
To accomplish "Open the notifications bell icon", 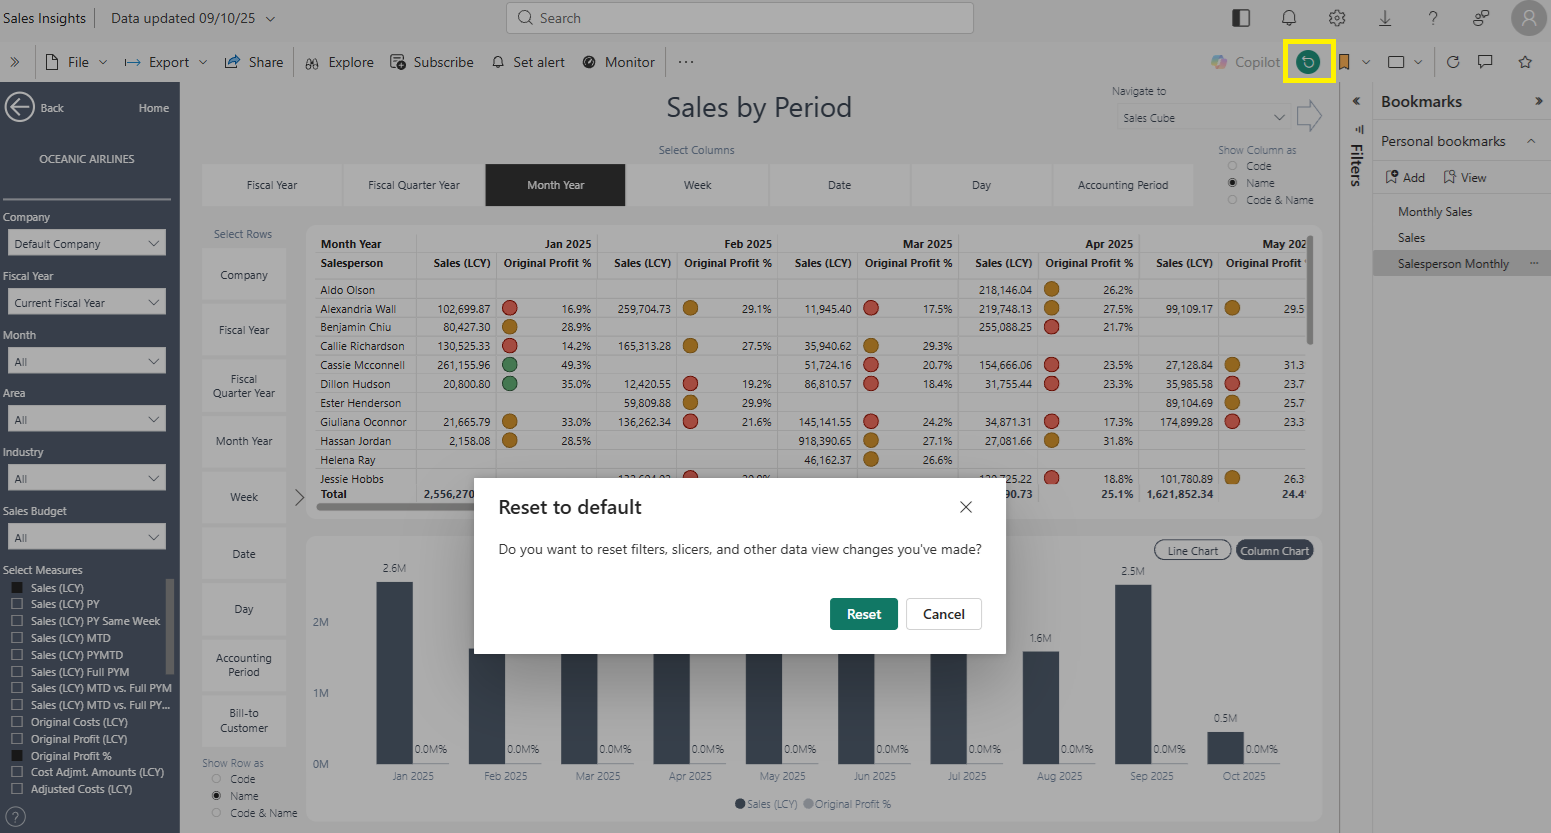I will click(1289, 18).
